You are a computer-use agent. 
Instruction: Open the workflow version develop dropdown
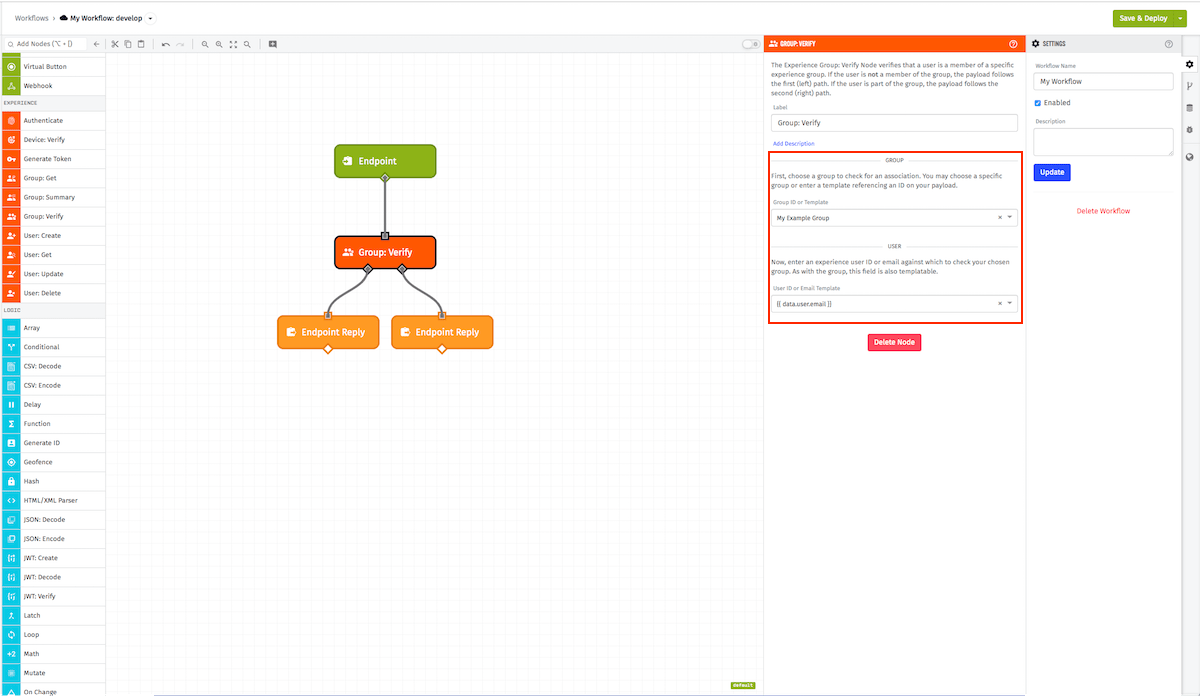click(x=151, y=18)
